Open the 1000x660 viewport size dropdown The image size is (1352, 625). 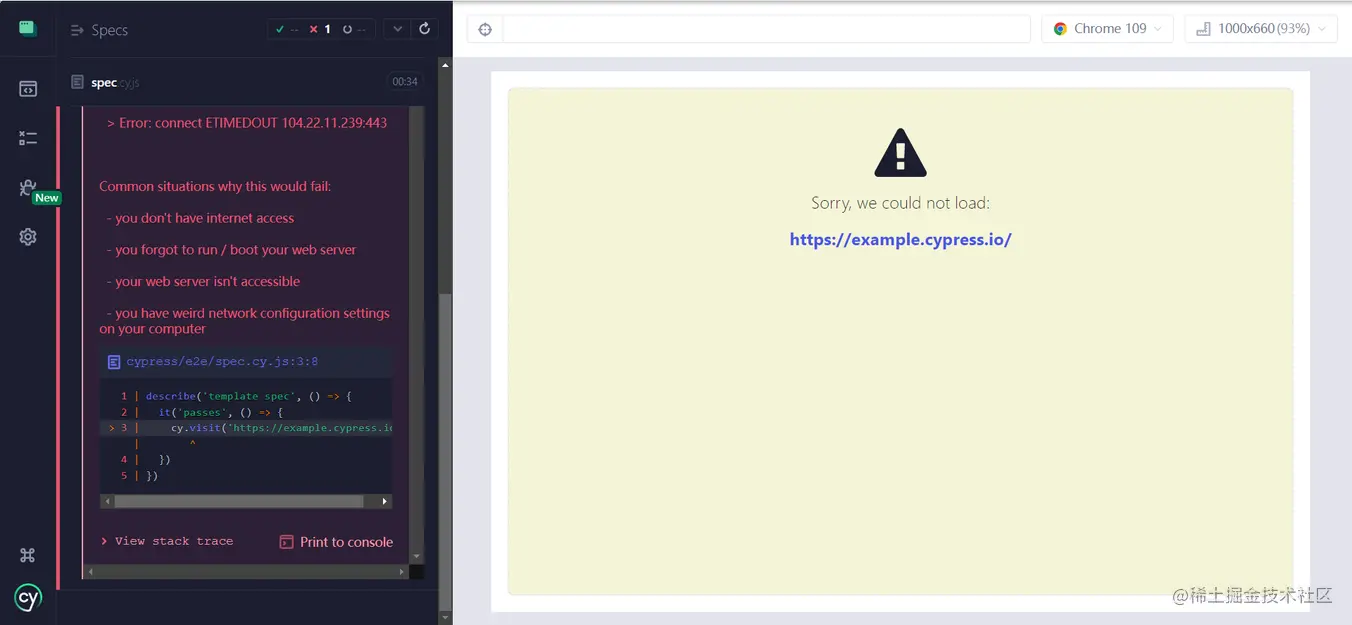pyautogui.click(x=1261, y=29)
